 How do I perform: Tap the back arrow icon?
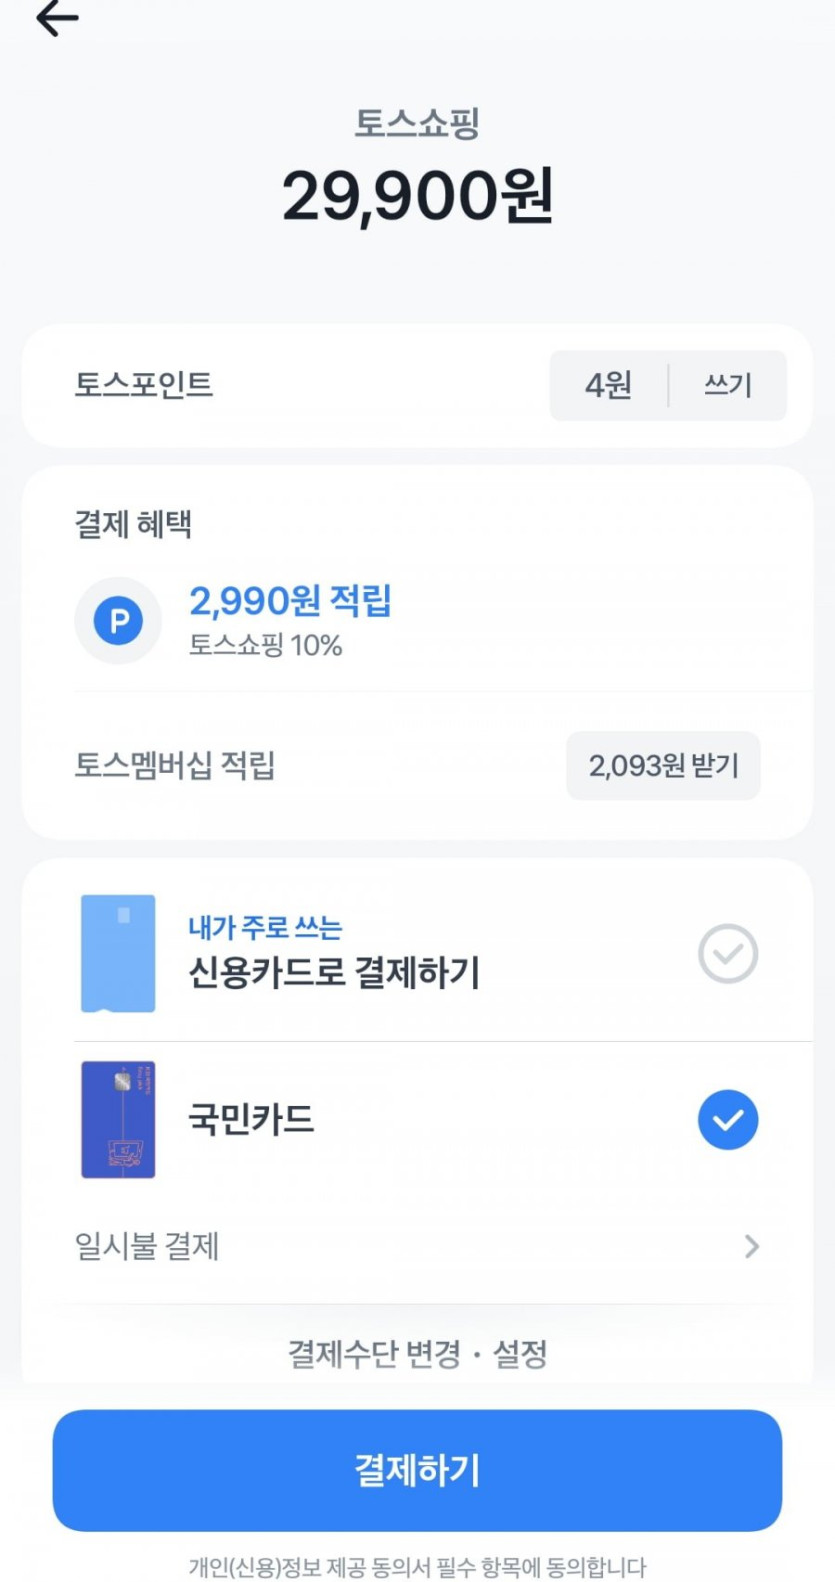(x=57, y=18)
